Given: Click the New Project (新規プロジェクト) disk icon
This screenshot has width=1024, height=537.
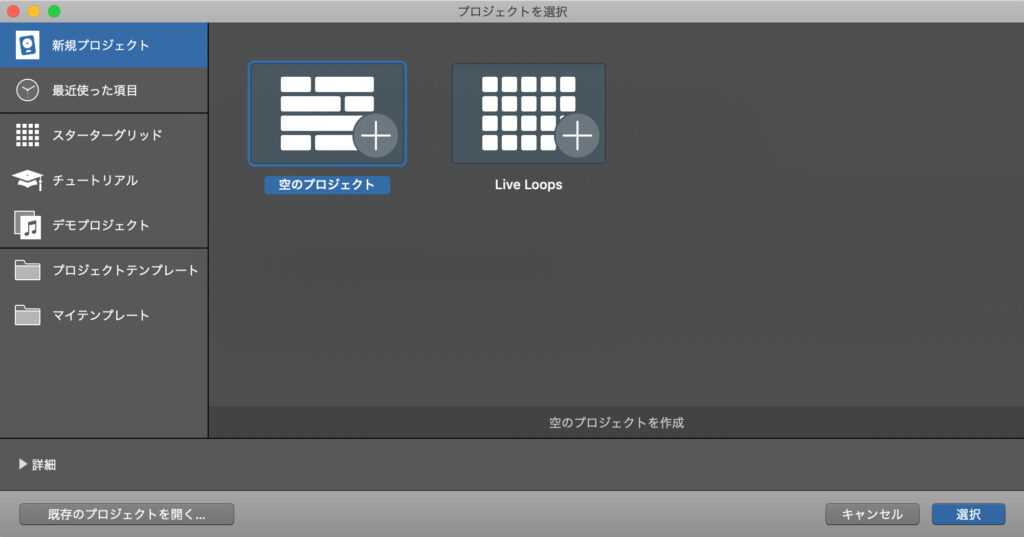Looking at the screenshot, I should pos(27,45).
